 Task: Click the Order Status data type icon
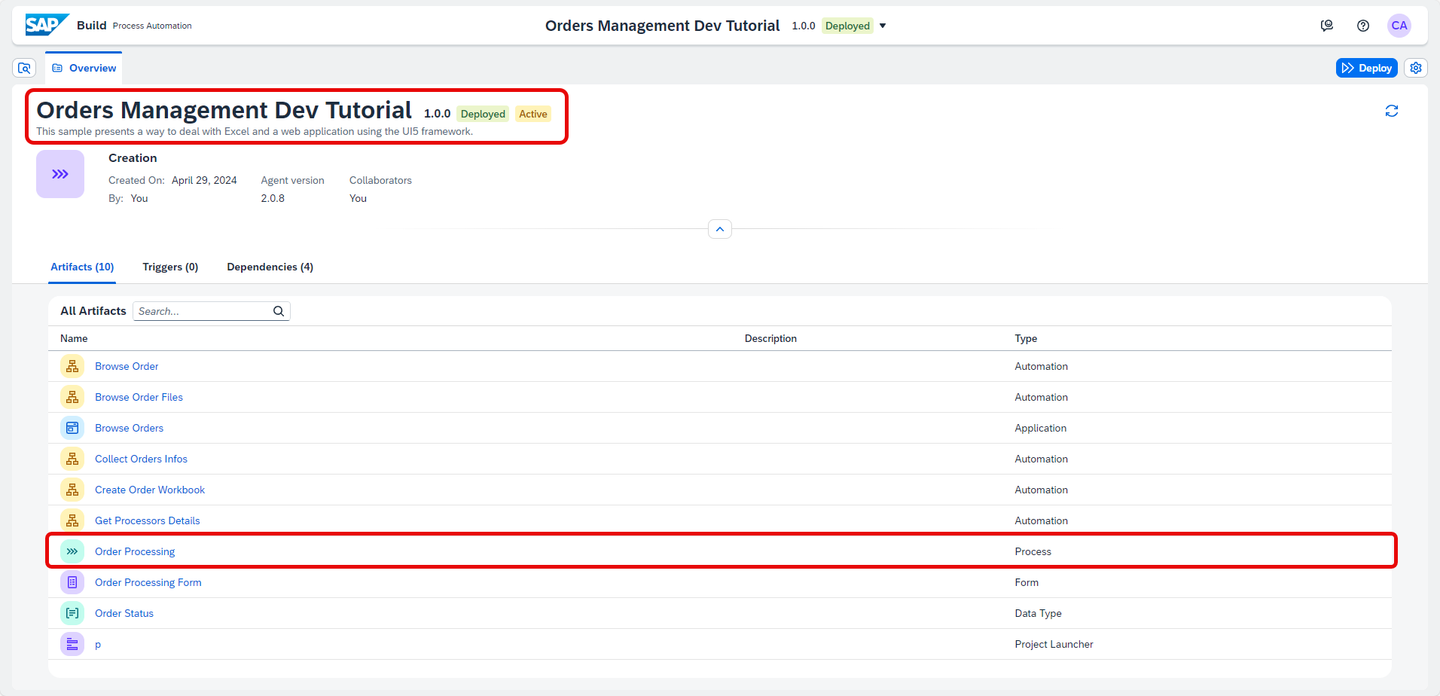[x=72, y=613]
